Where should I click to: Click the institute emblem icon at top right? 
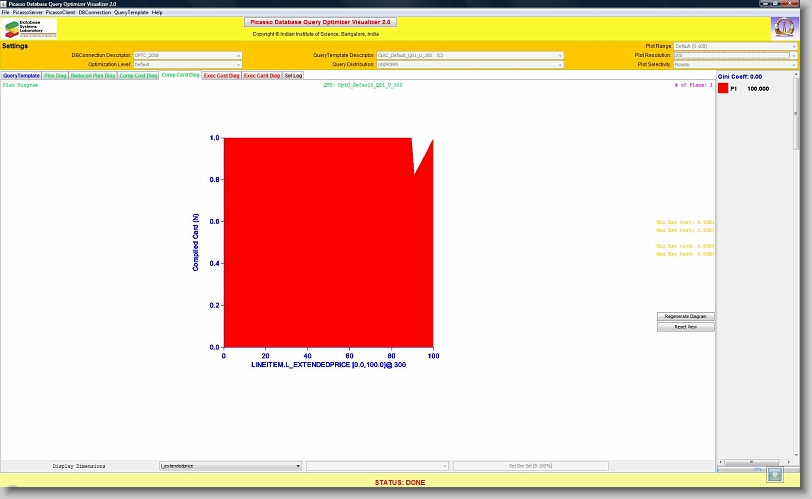click(783, 28)
